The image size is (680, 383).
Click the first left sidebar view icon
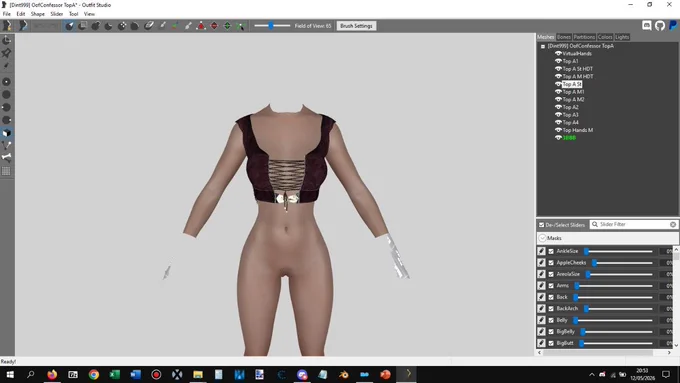7,40
